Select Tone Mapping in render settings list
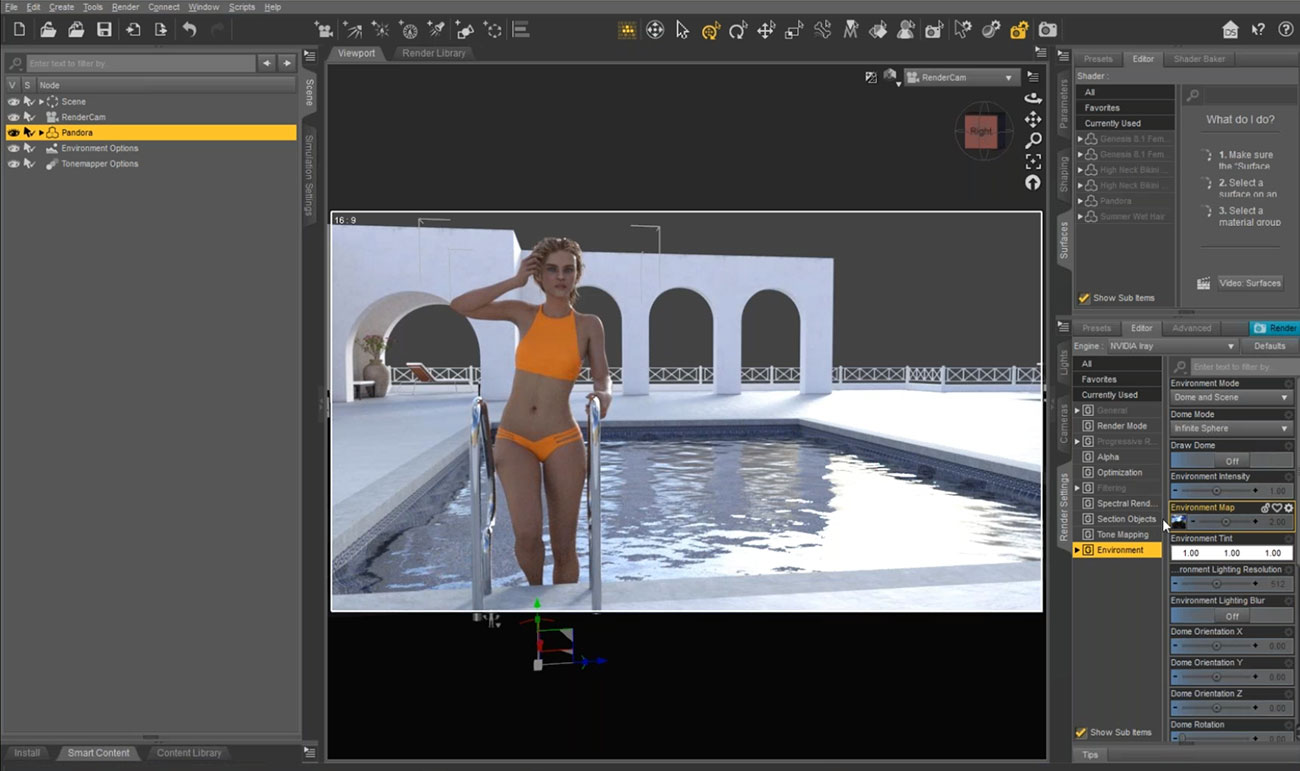 pyautogui.click(x=1122, y=535)
